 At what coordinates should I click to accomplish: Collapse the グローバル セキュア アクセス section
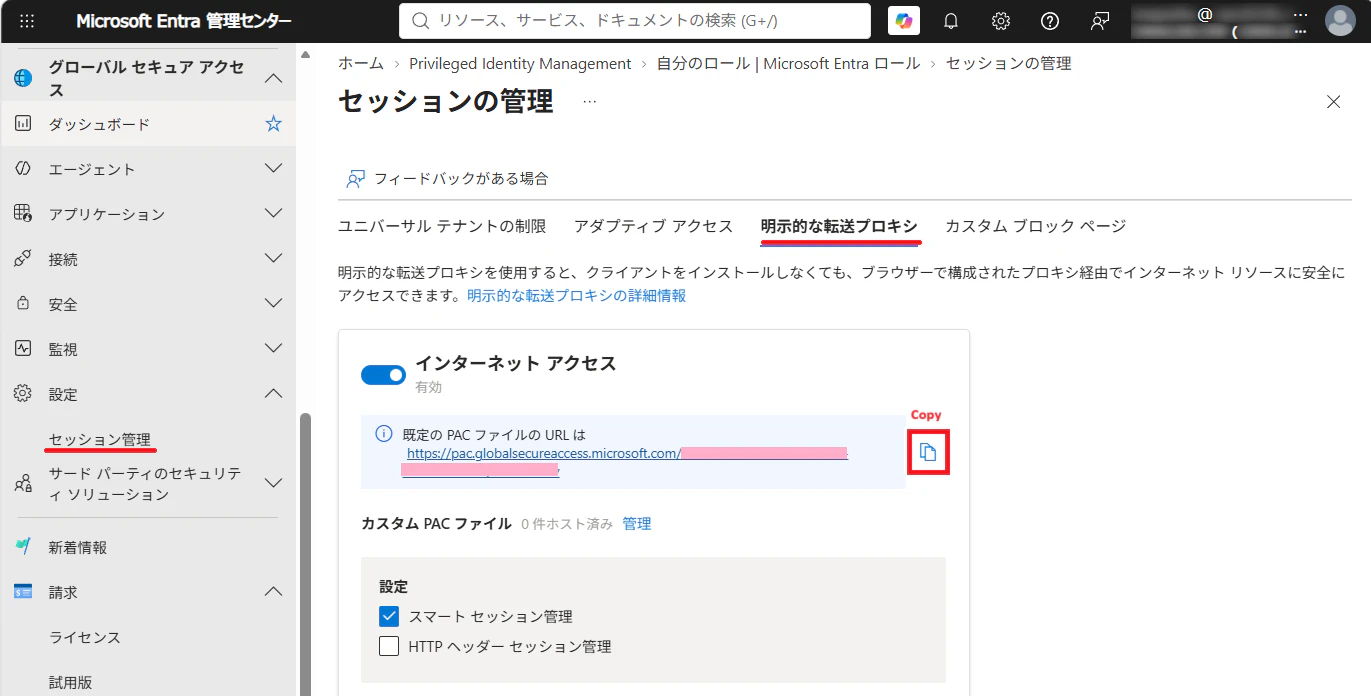pyautogui.click(x=273, y=78)
